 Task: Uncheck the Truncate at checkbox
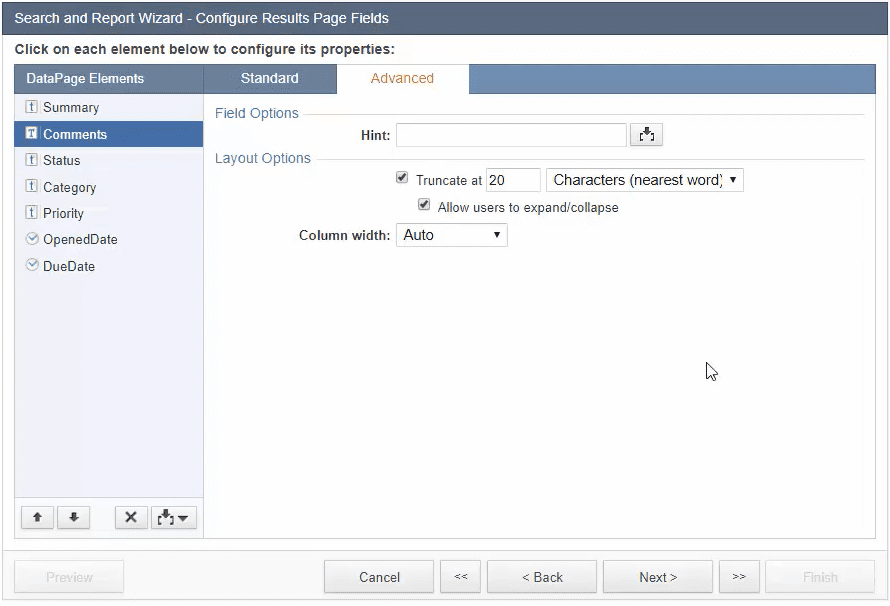[x=402, y=178]
